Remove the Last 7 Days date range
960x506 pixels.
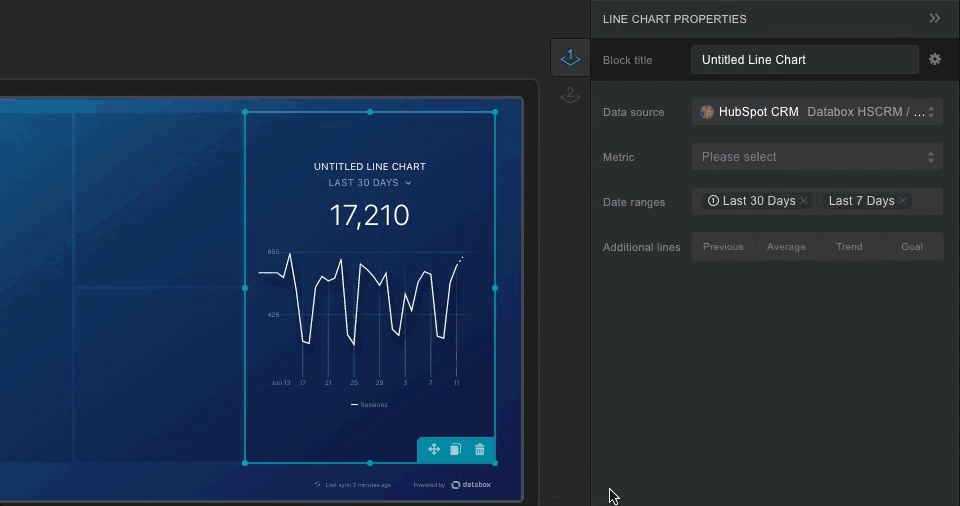(903, 201)
